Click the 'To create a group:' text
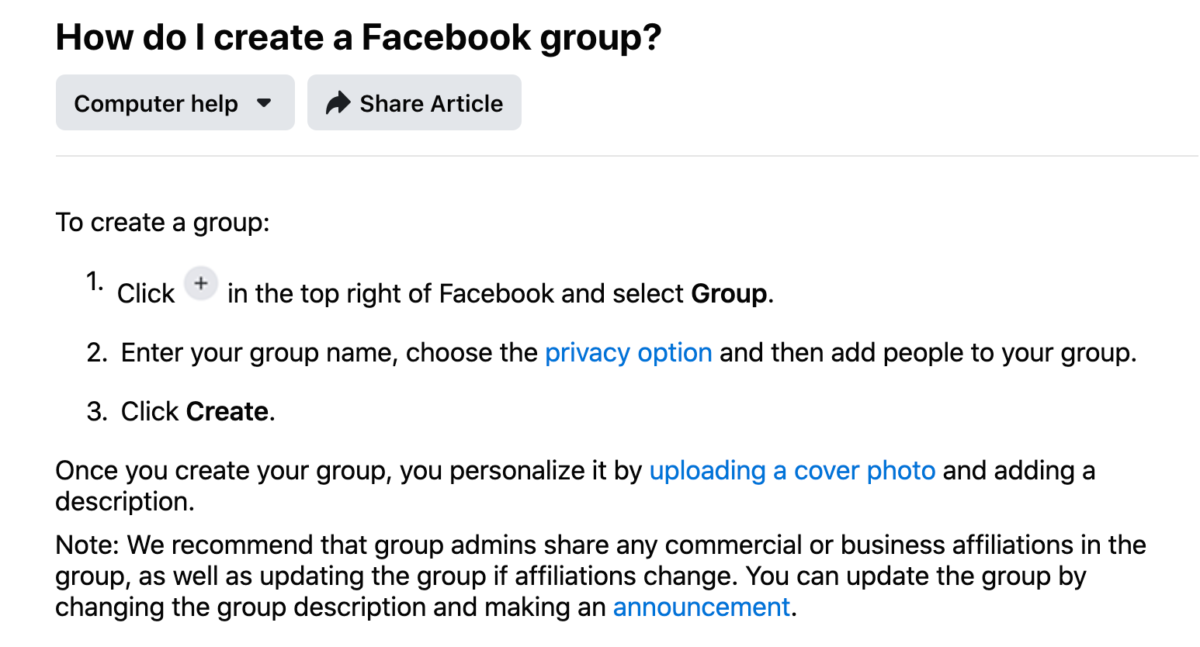 pyautogui.click(x=163, y=222)
